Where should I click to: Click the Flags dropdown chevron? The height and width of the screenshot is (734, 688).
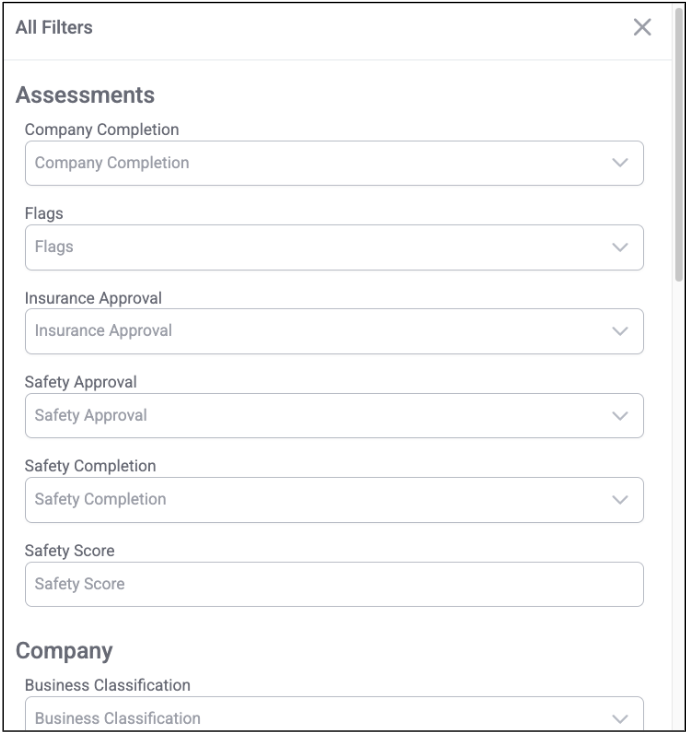point(620,247)
